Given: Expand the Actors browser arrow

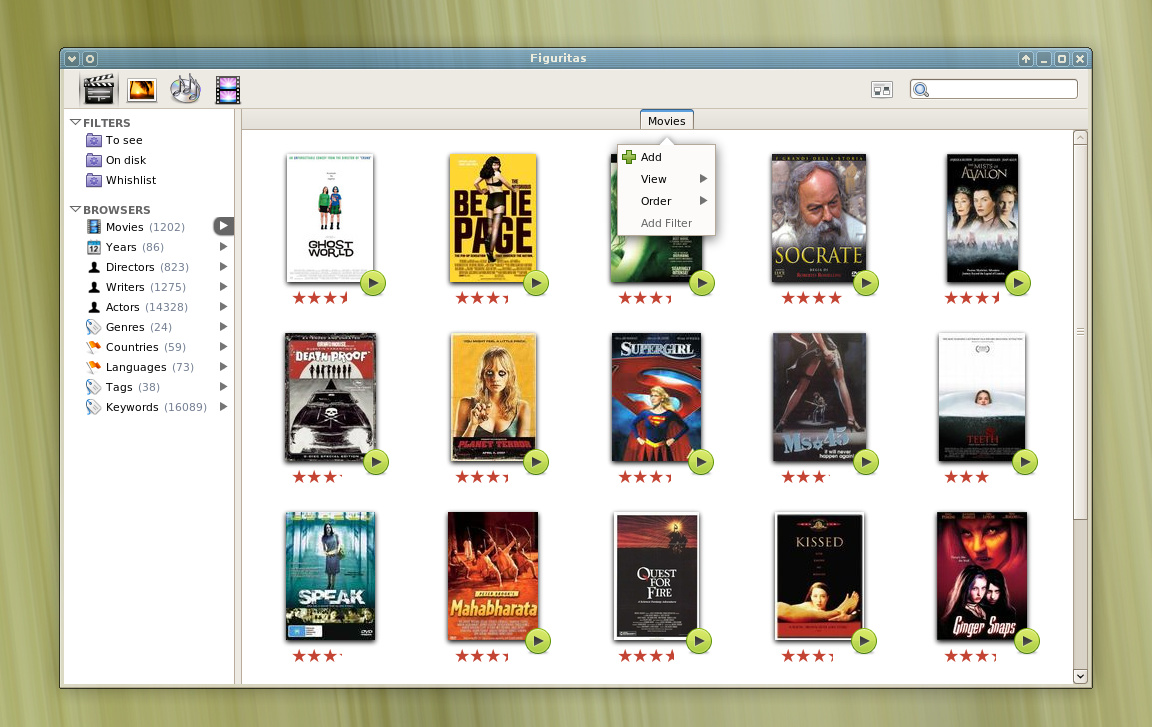Looking at the screenshot, I should [x=223, y=306].
